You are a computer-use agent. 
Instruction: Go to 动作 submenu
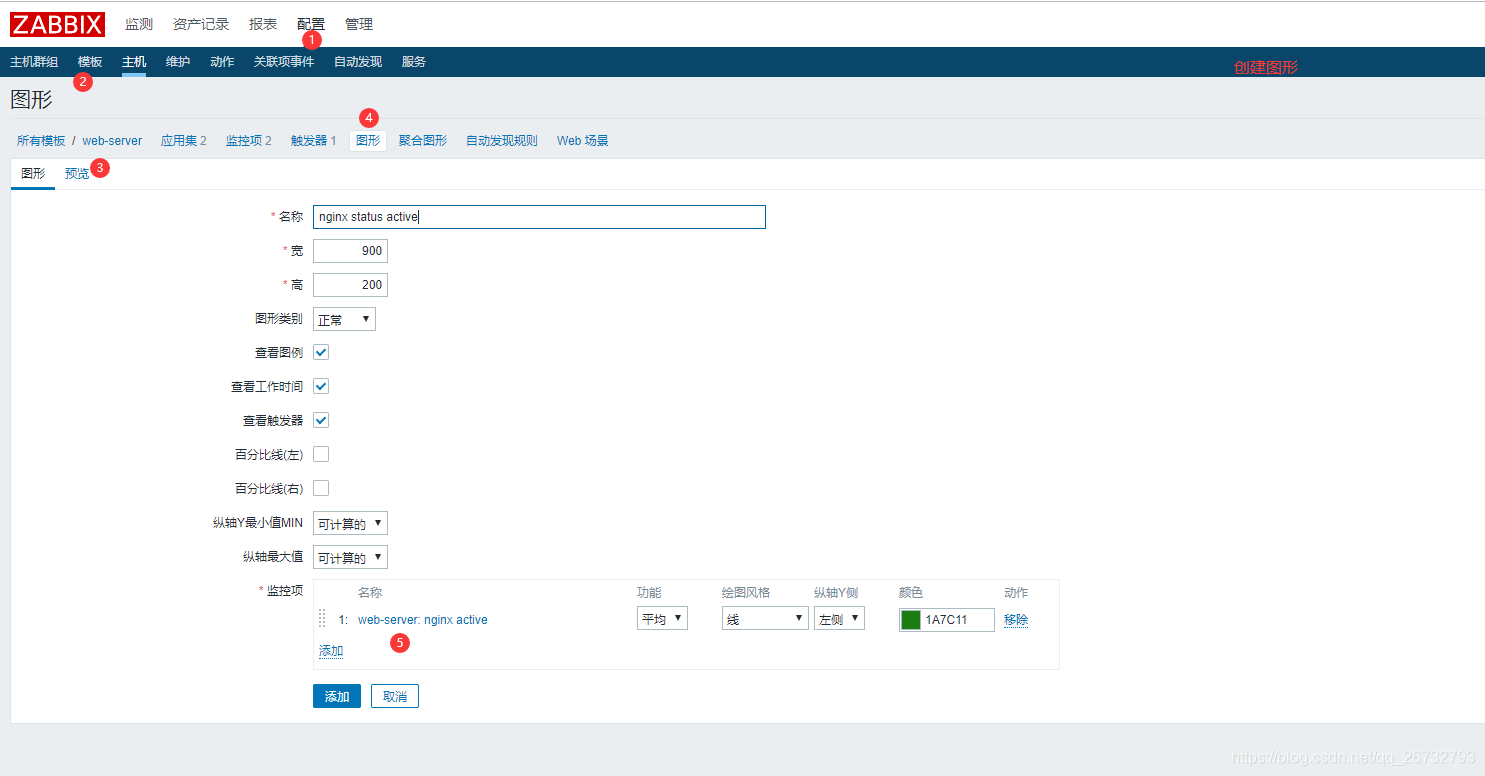(222, 62)
